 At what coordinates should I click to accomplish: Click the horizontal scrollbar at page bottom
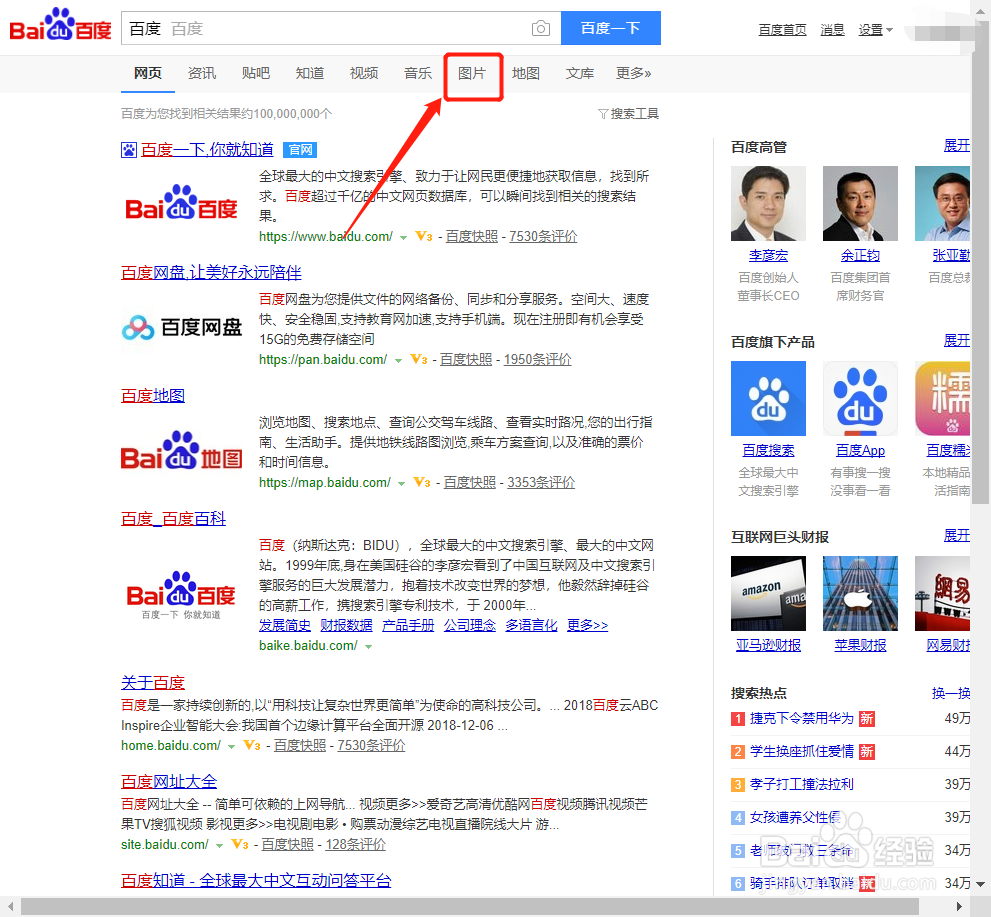[x=470, y=906]
